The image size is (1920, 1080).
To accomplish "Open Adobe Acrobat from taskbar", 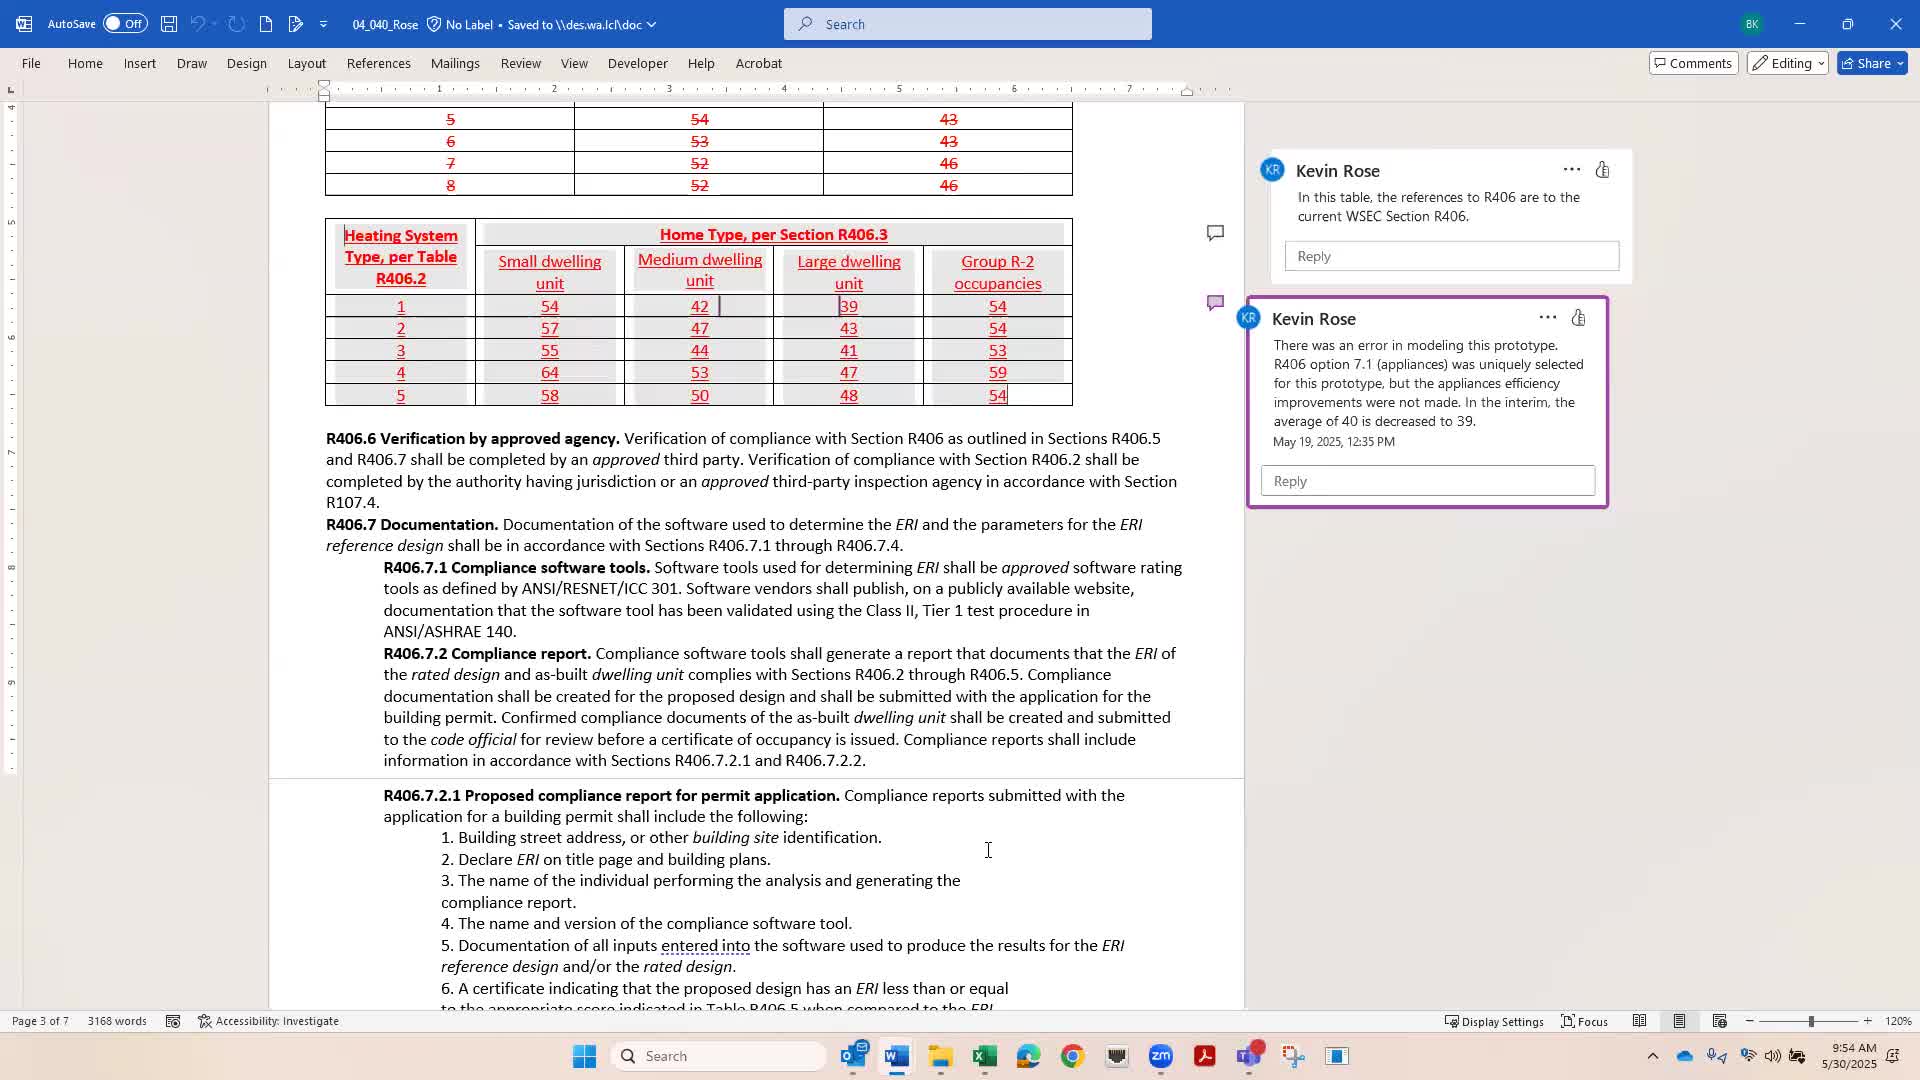I will [1205, 1056].
